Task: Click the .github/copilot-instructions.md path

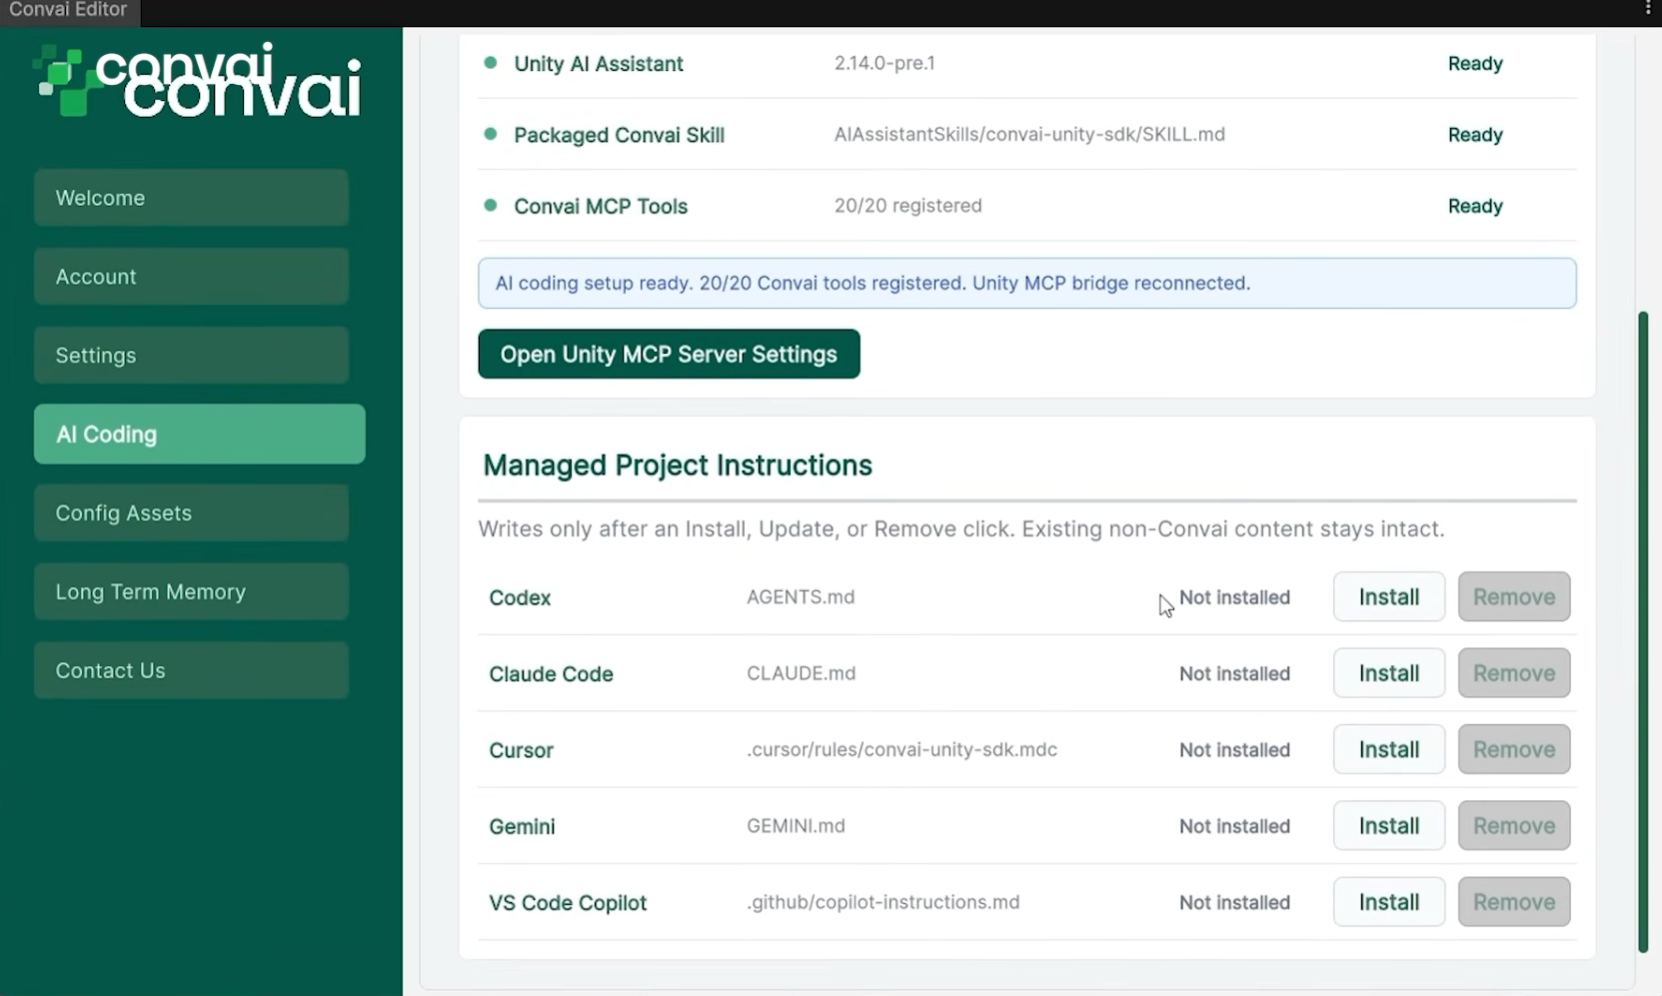Action: coord(883,902)
